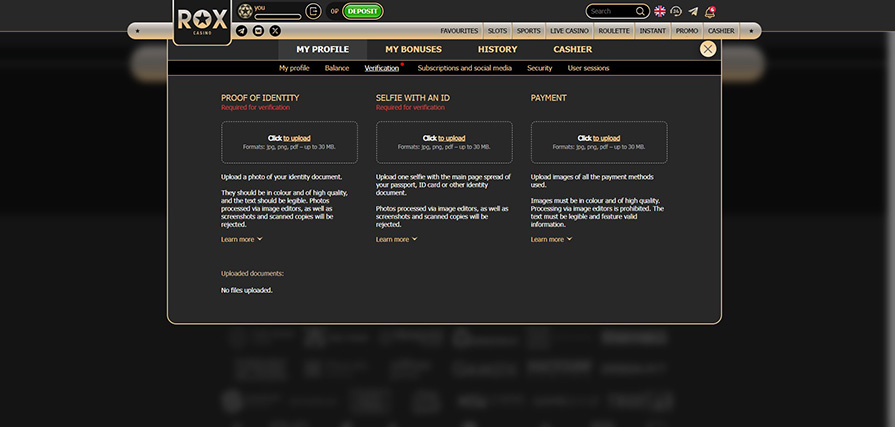
Task: Switch to Cashier tab in dialog
Action: click(573, 50)
